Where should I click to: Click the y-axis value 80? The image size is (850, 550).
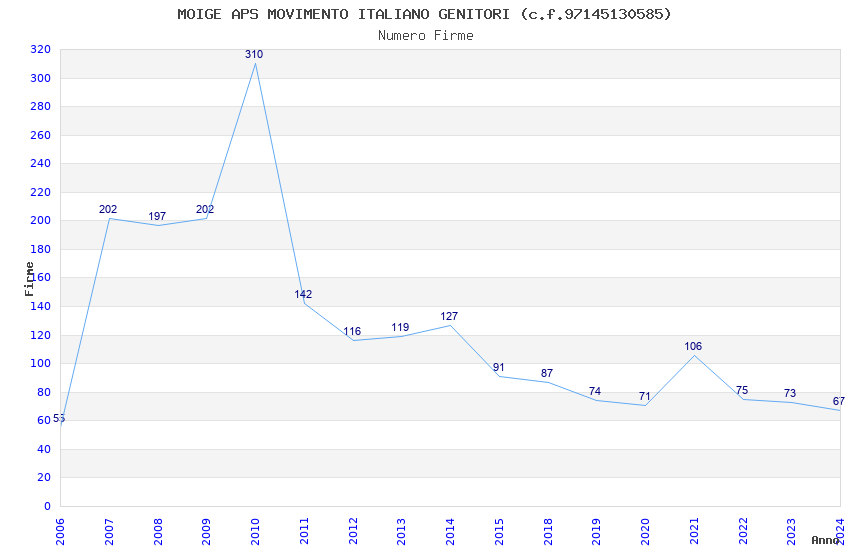pyautogui.click(x=44, y=392)
